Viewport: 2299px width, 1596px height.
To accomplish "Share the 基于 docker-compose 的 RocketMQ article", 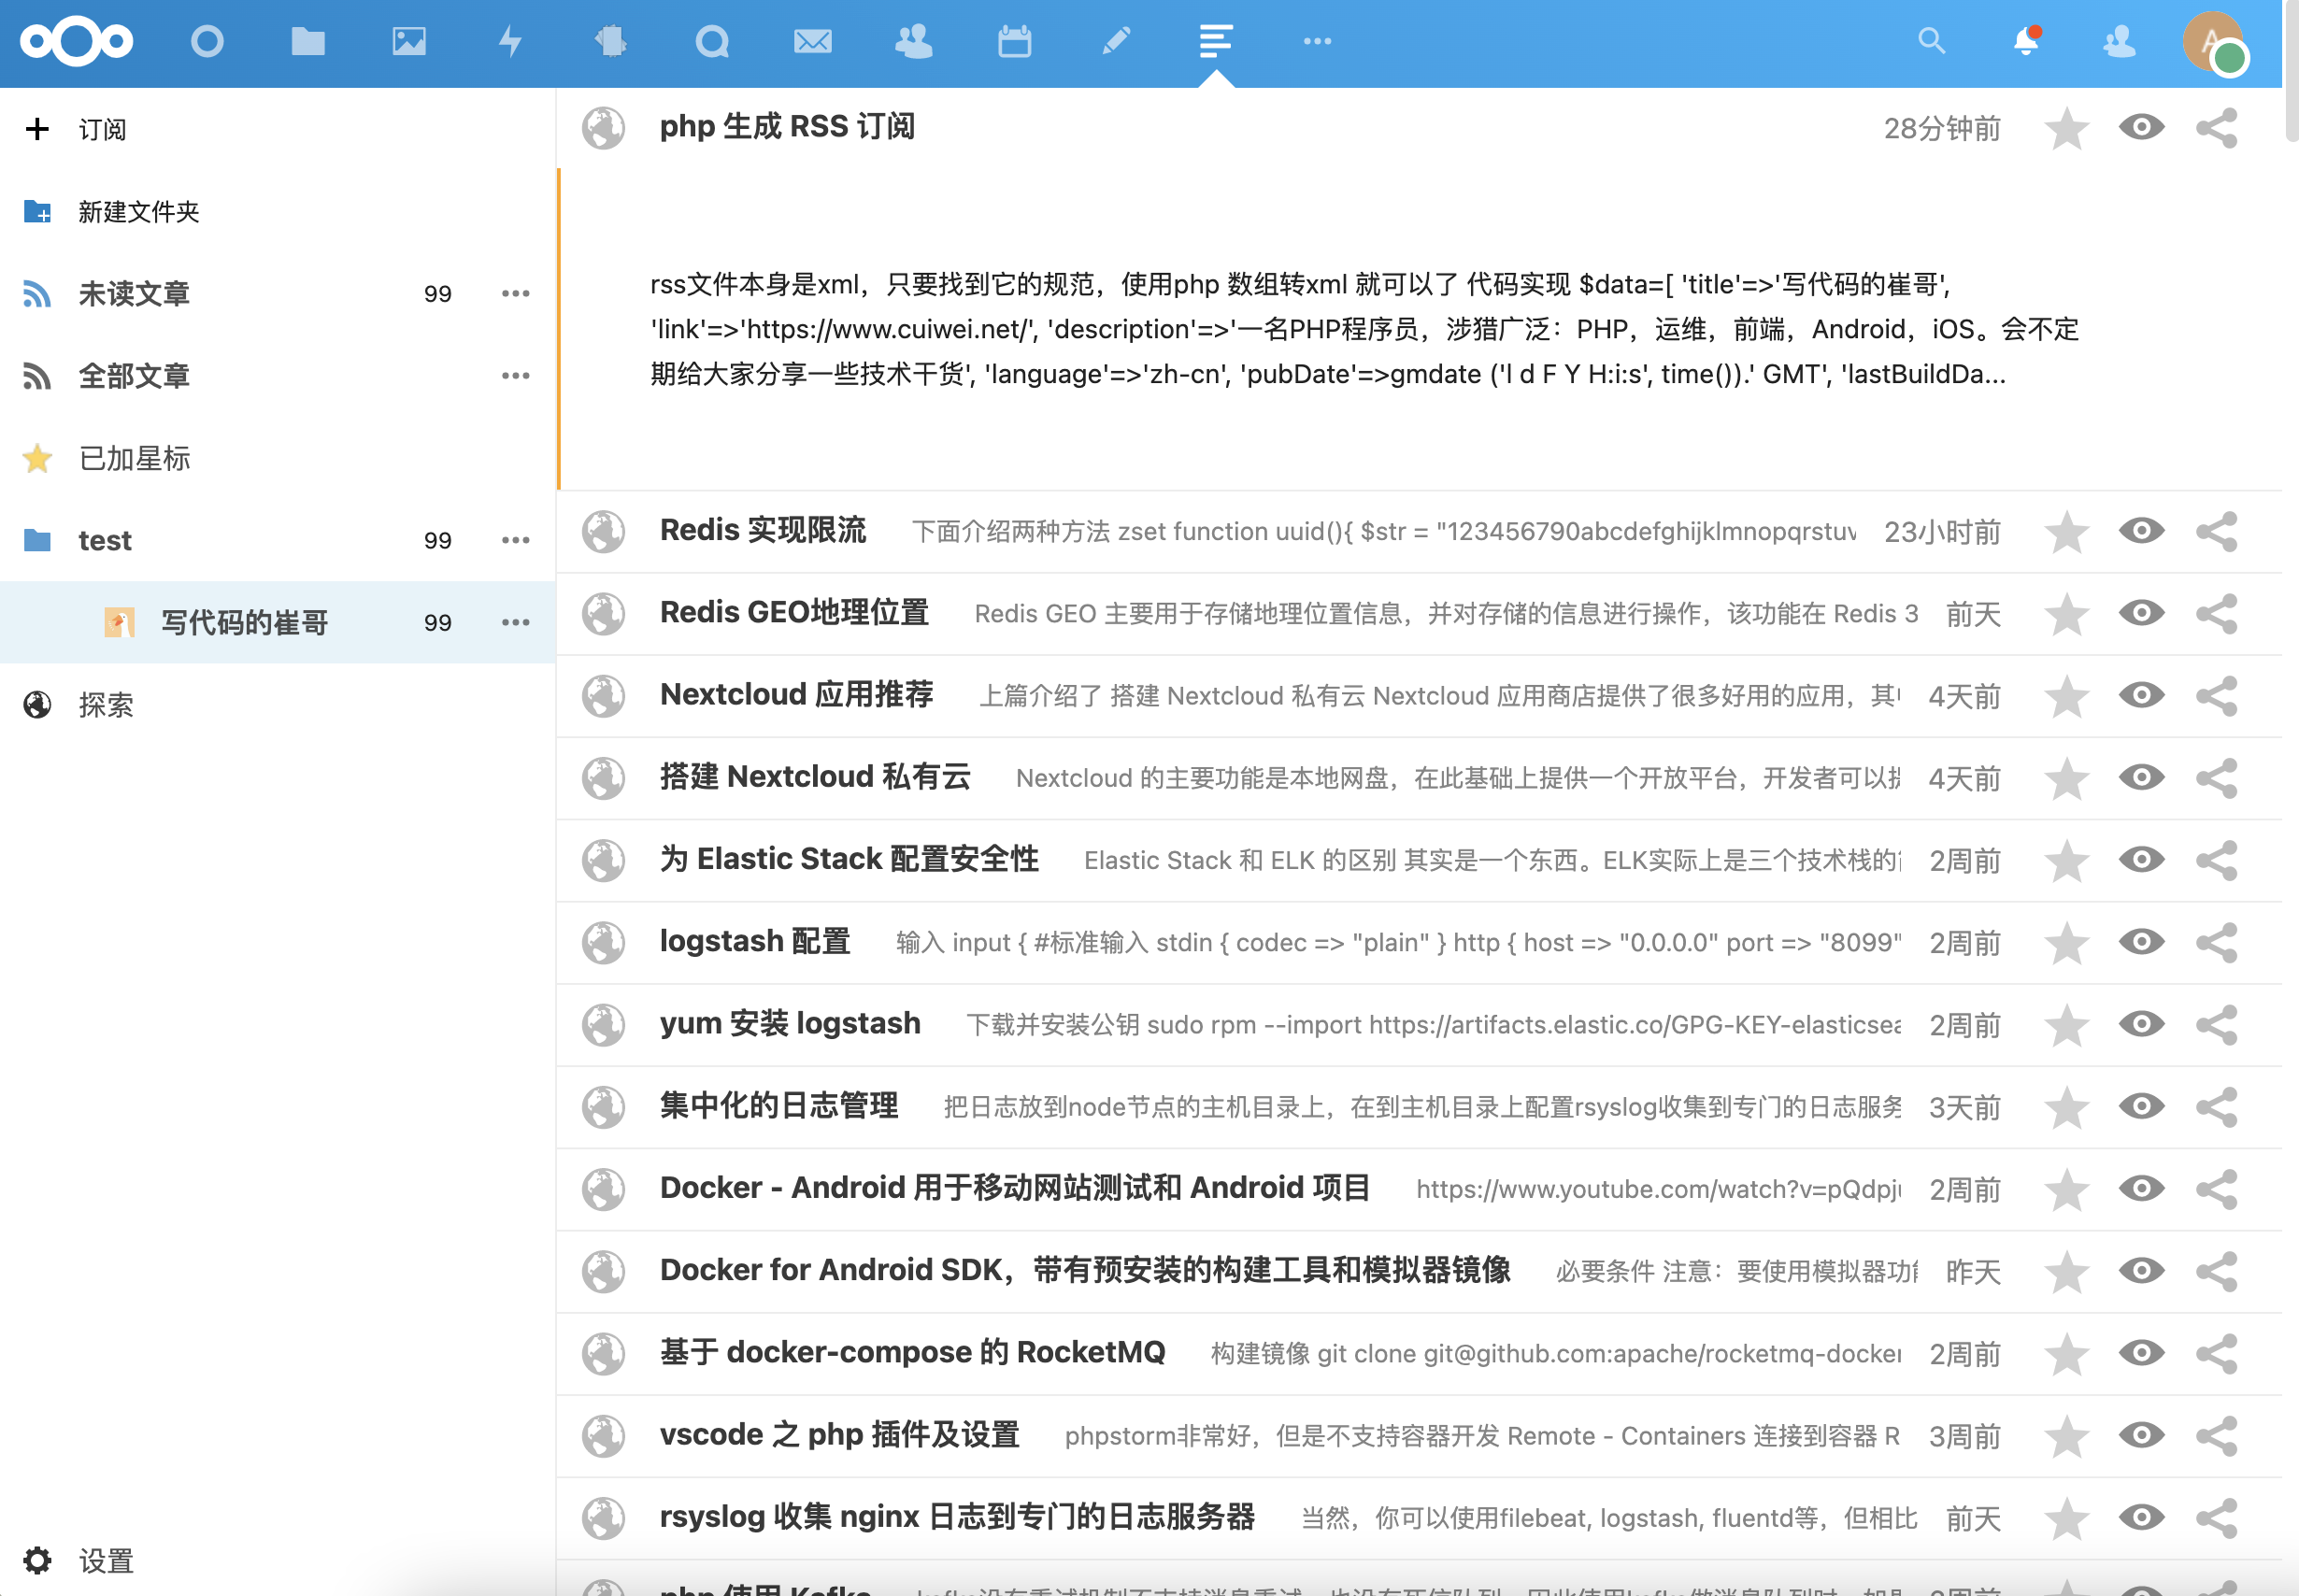I will 2217,1353.
